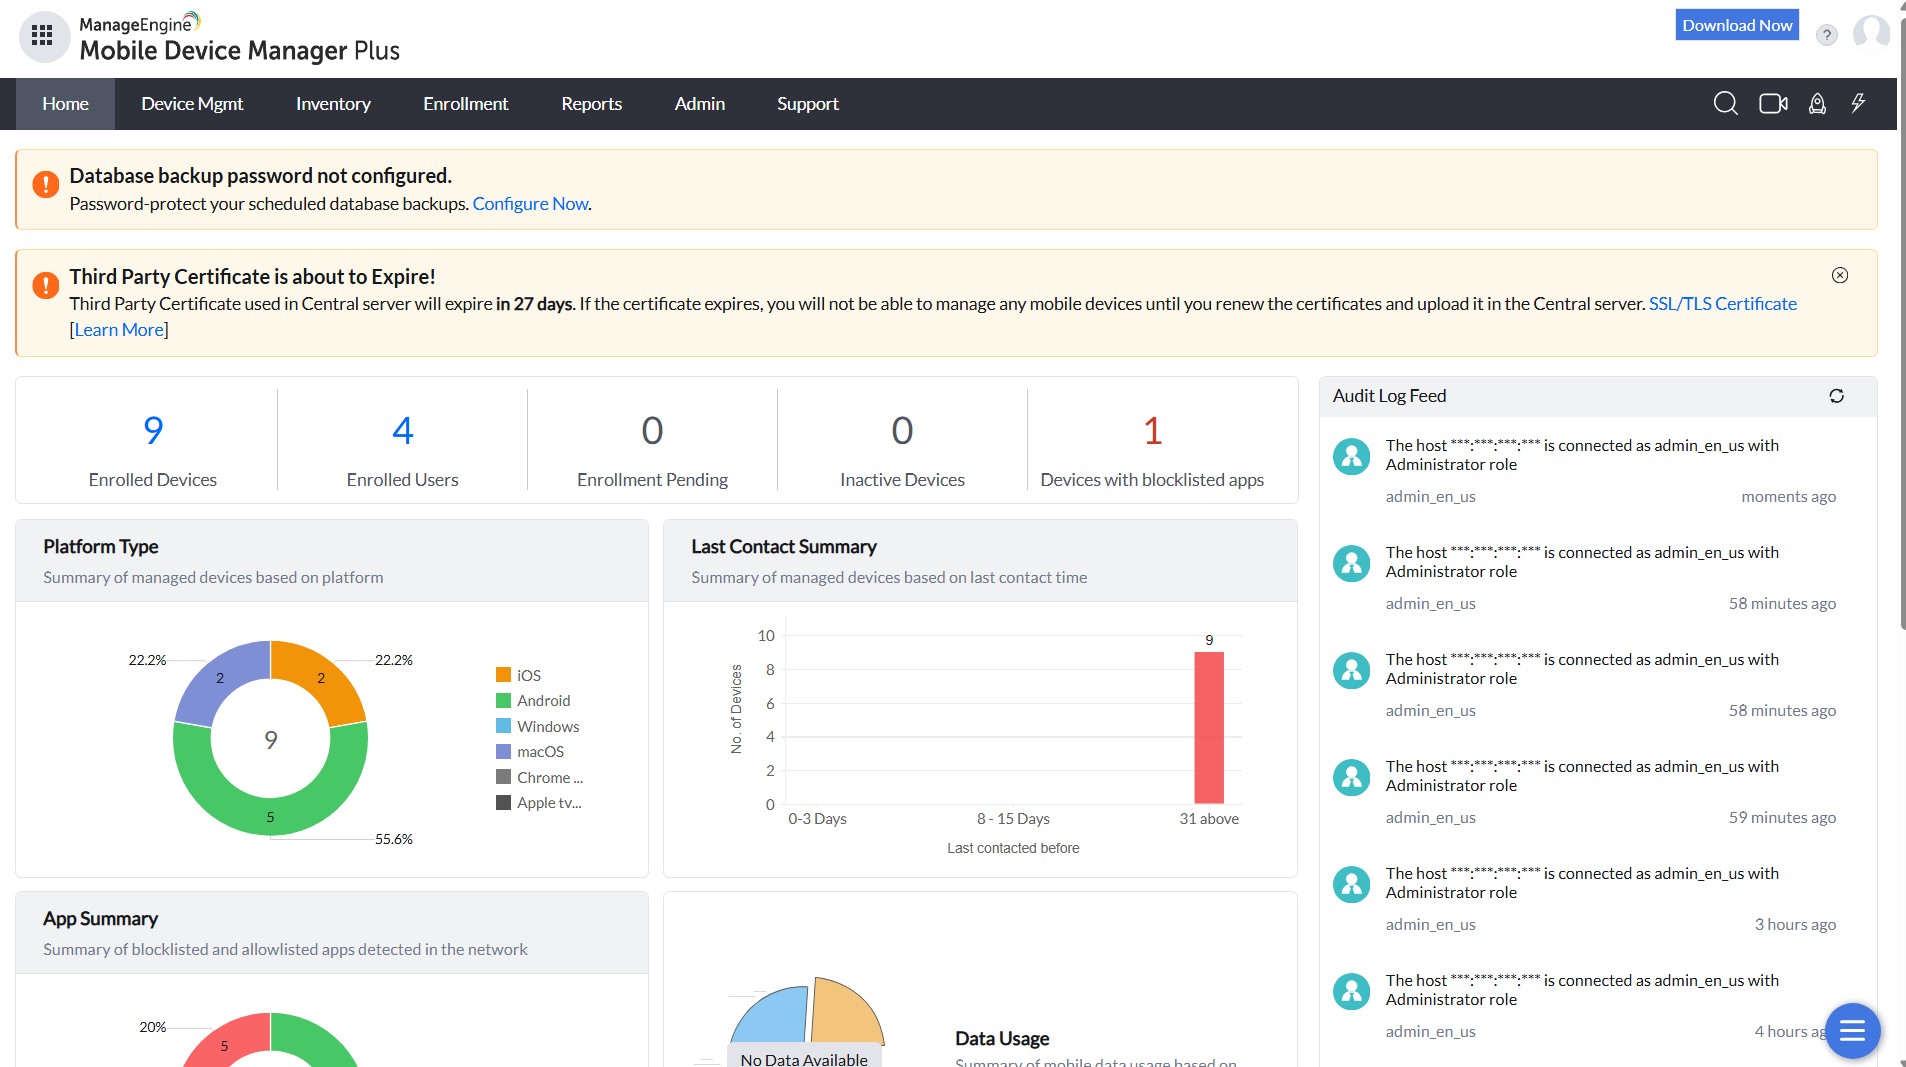Click the 'Platform Type' heading
The height and width of the screenshot is (1067, 1906).
click(x=100, y=546)
